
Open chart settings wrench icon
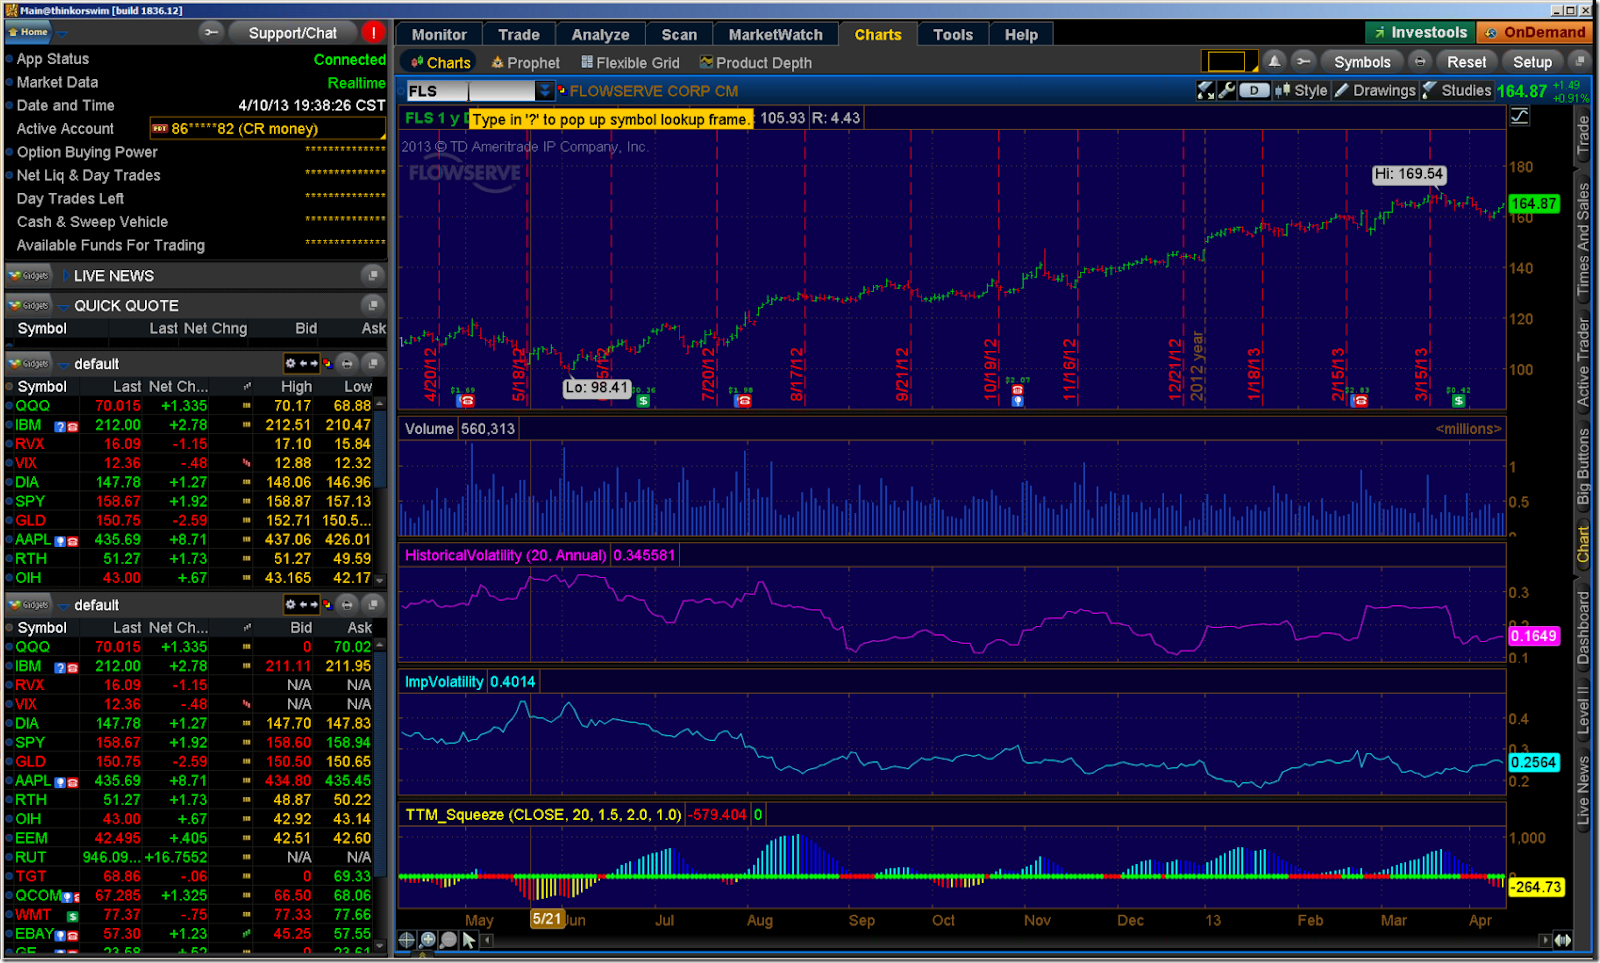(1226, 90)
